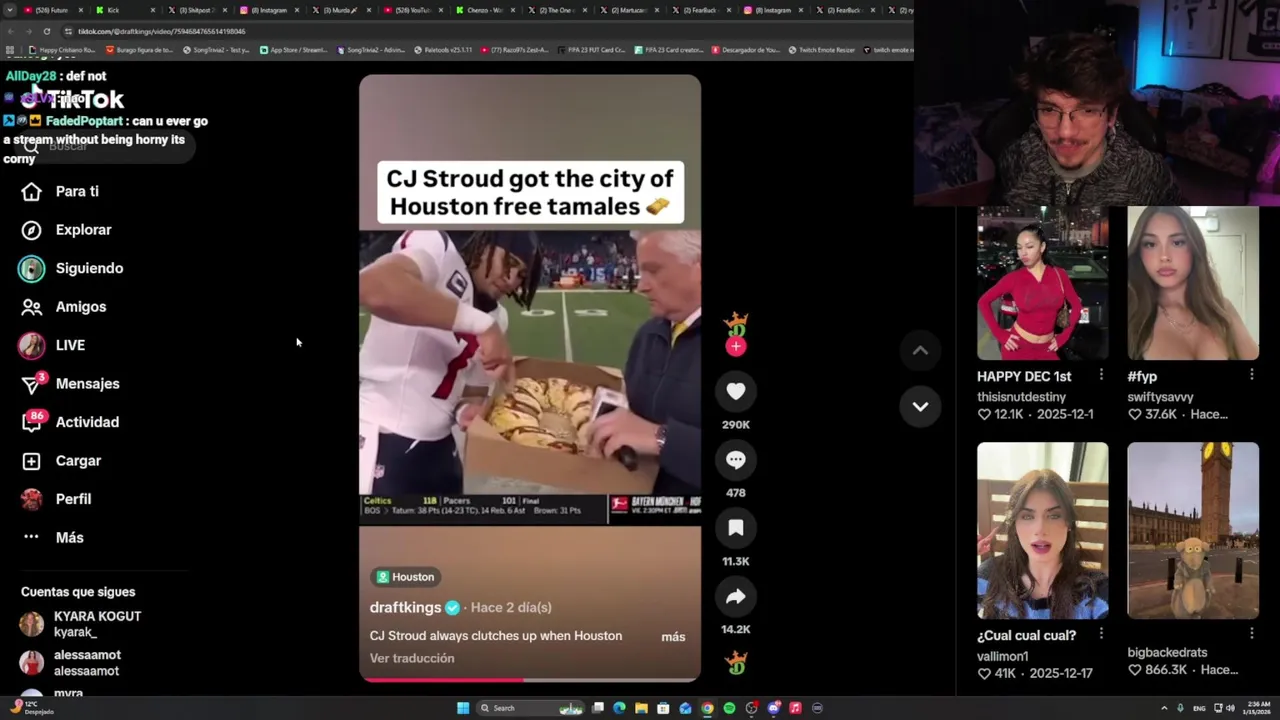The height and width of the screenshot is (720, 1280).
Task: Share the video via arrow icon
Action: click(736, 597)
